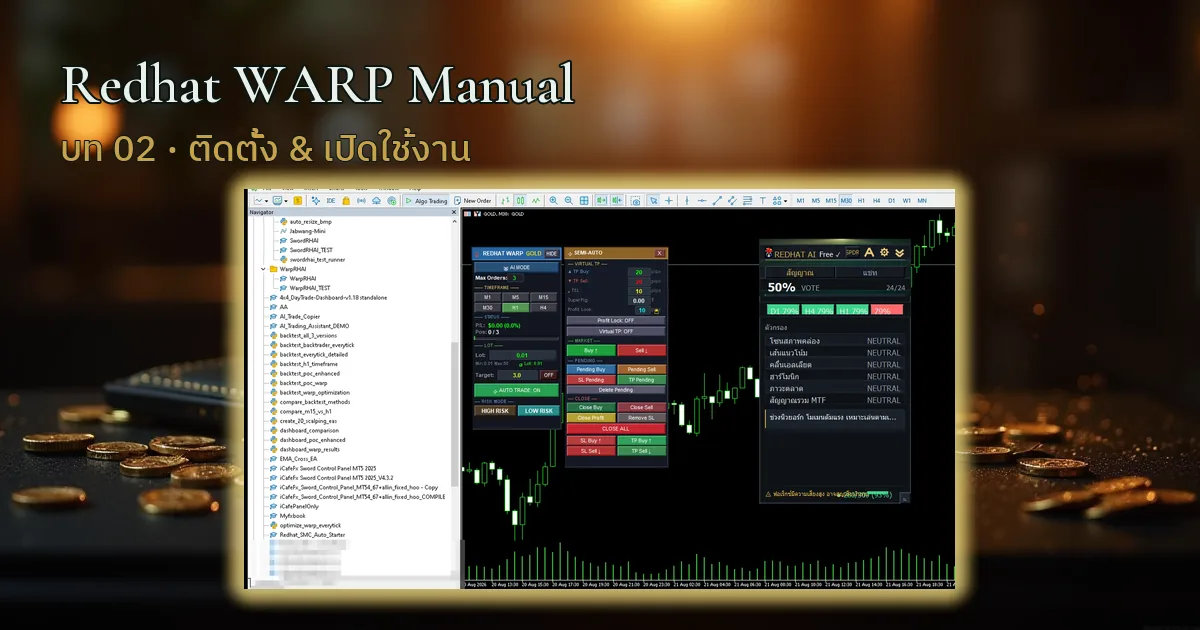The image size is (1200, 630).
Task: Toggle Profit Lock: OFF
Action: tap(616, 320)
